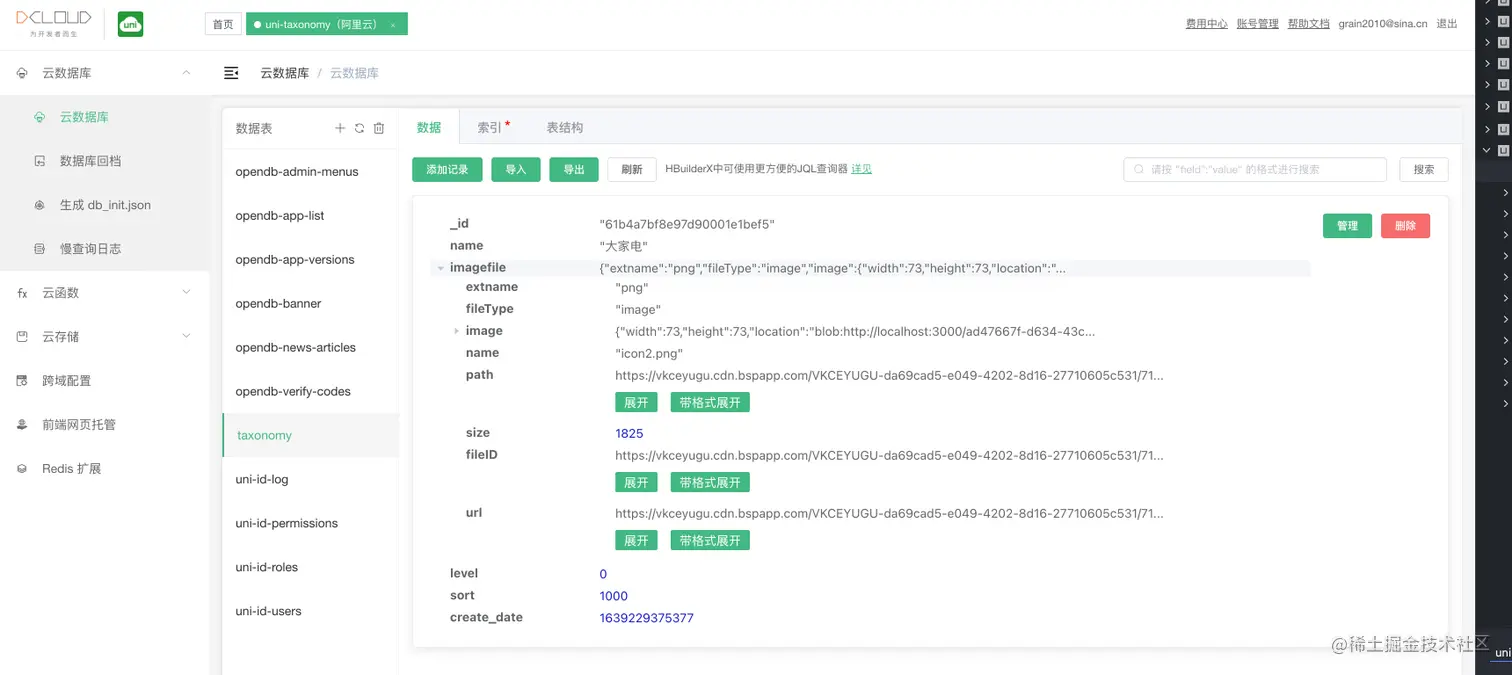Switch to the 表结构 tab
The width and height of the screenshot is (1512, 675).
pyautogui.click(x=565, y=128)
